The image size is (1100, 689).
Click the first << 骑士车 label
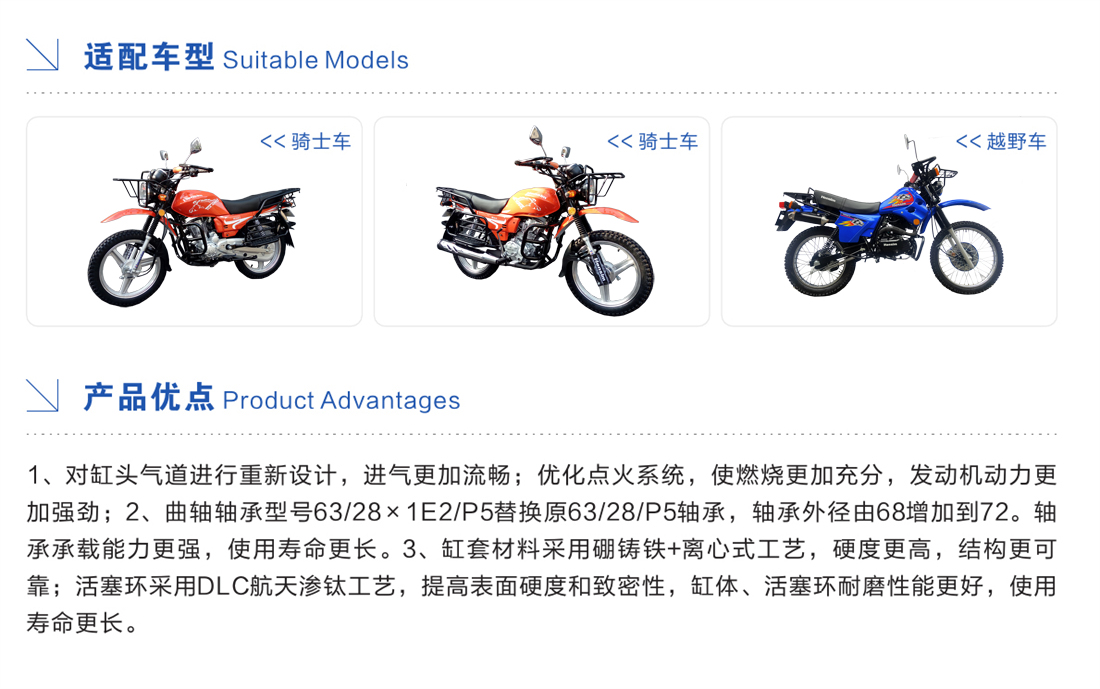pyautogui.click(x=305, y=142)
